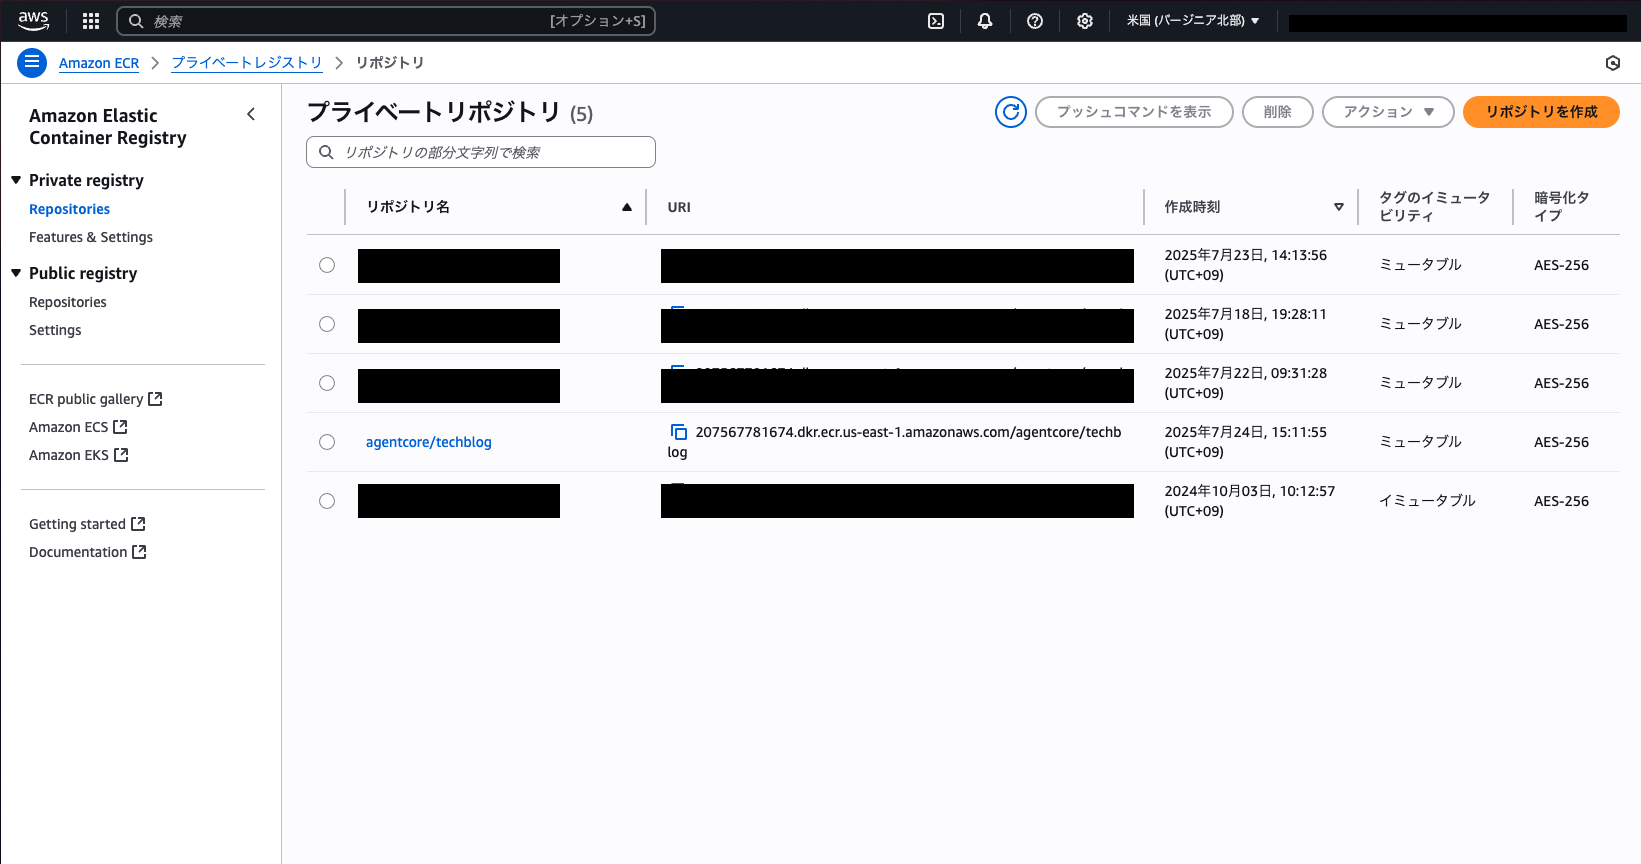Image resolution: width=1641 pixels, height=864 pixels.
Task: Open the settings gear in top bar
Action: point(1085,21)
